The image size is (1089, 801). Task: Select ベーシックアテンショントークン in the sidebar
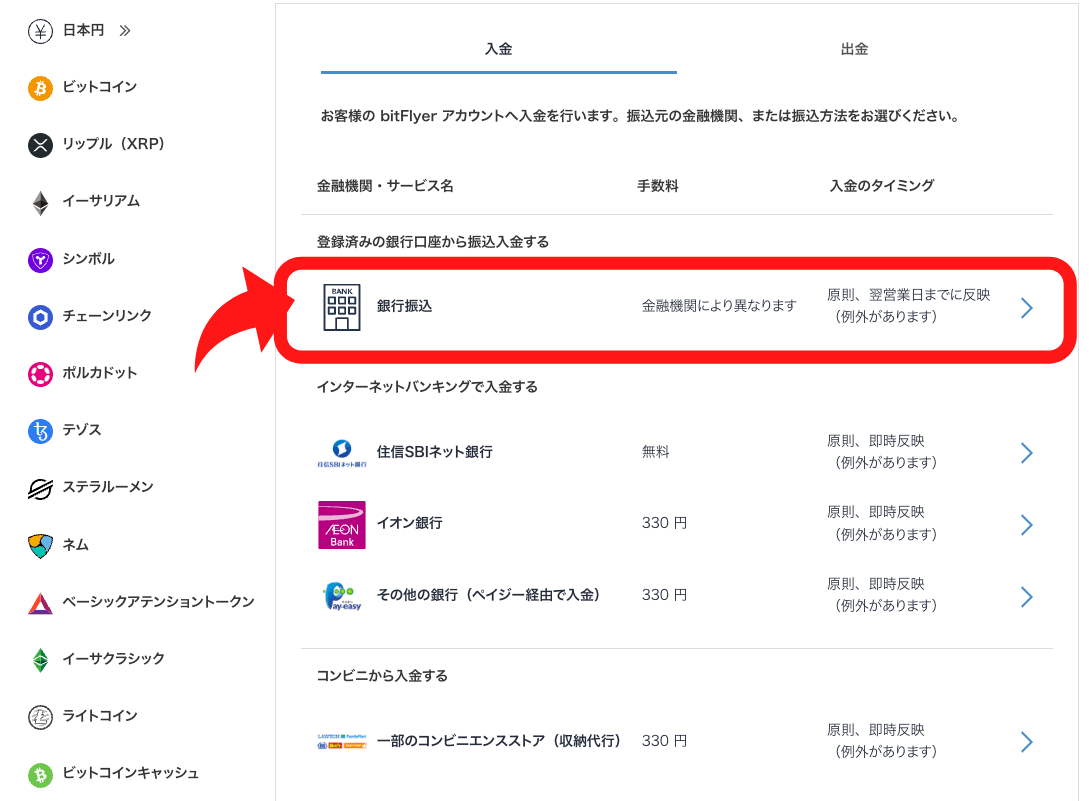[x=158, y=602]
